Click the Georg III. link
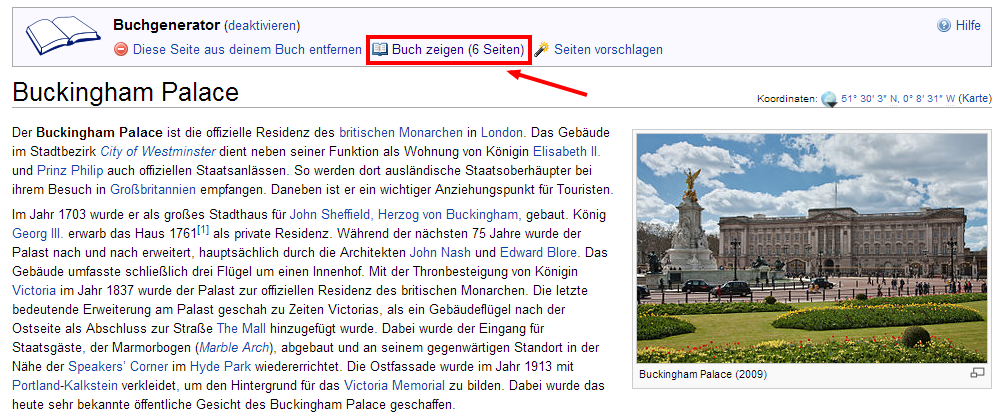 [37, 233]
